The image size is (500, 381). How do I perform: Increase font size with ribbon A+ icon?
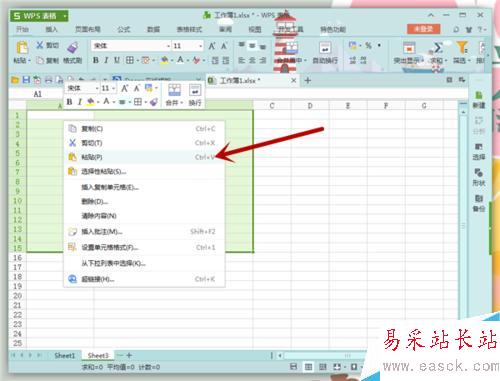212,46
